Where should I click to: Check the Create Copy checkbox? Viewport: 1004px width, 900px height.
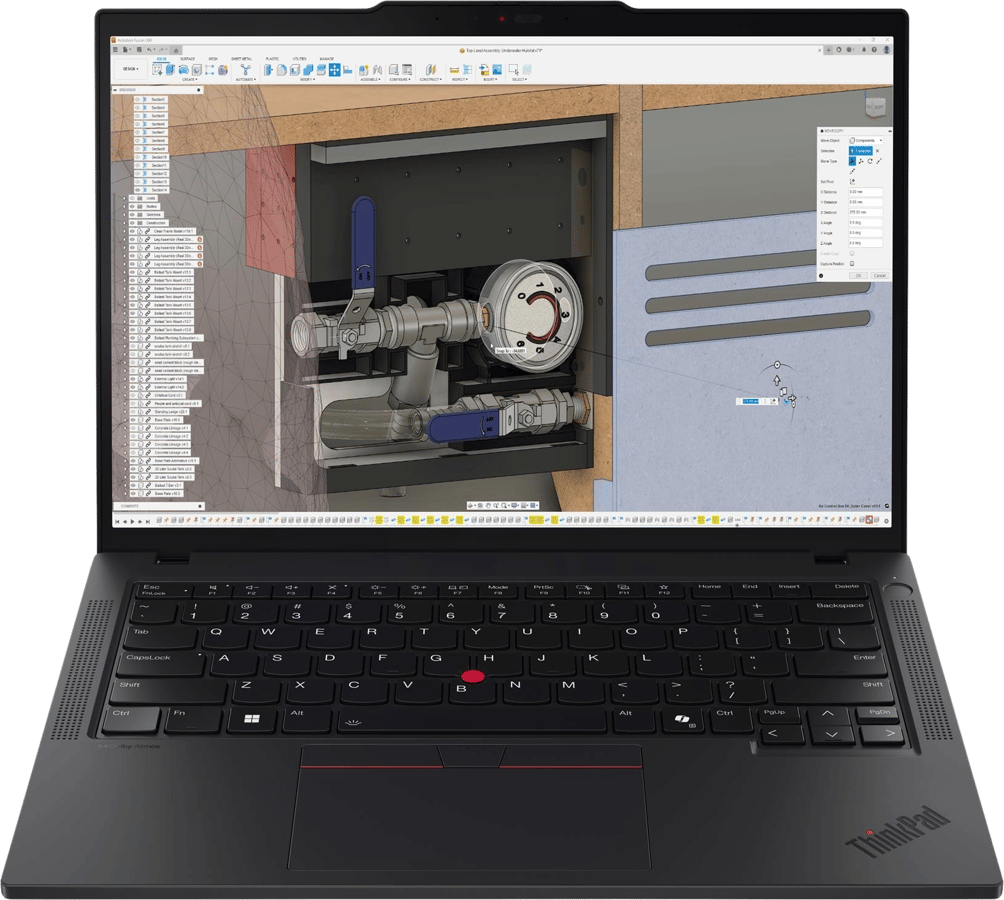tap(852, 253)
